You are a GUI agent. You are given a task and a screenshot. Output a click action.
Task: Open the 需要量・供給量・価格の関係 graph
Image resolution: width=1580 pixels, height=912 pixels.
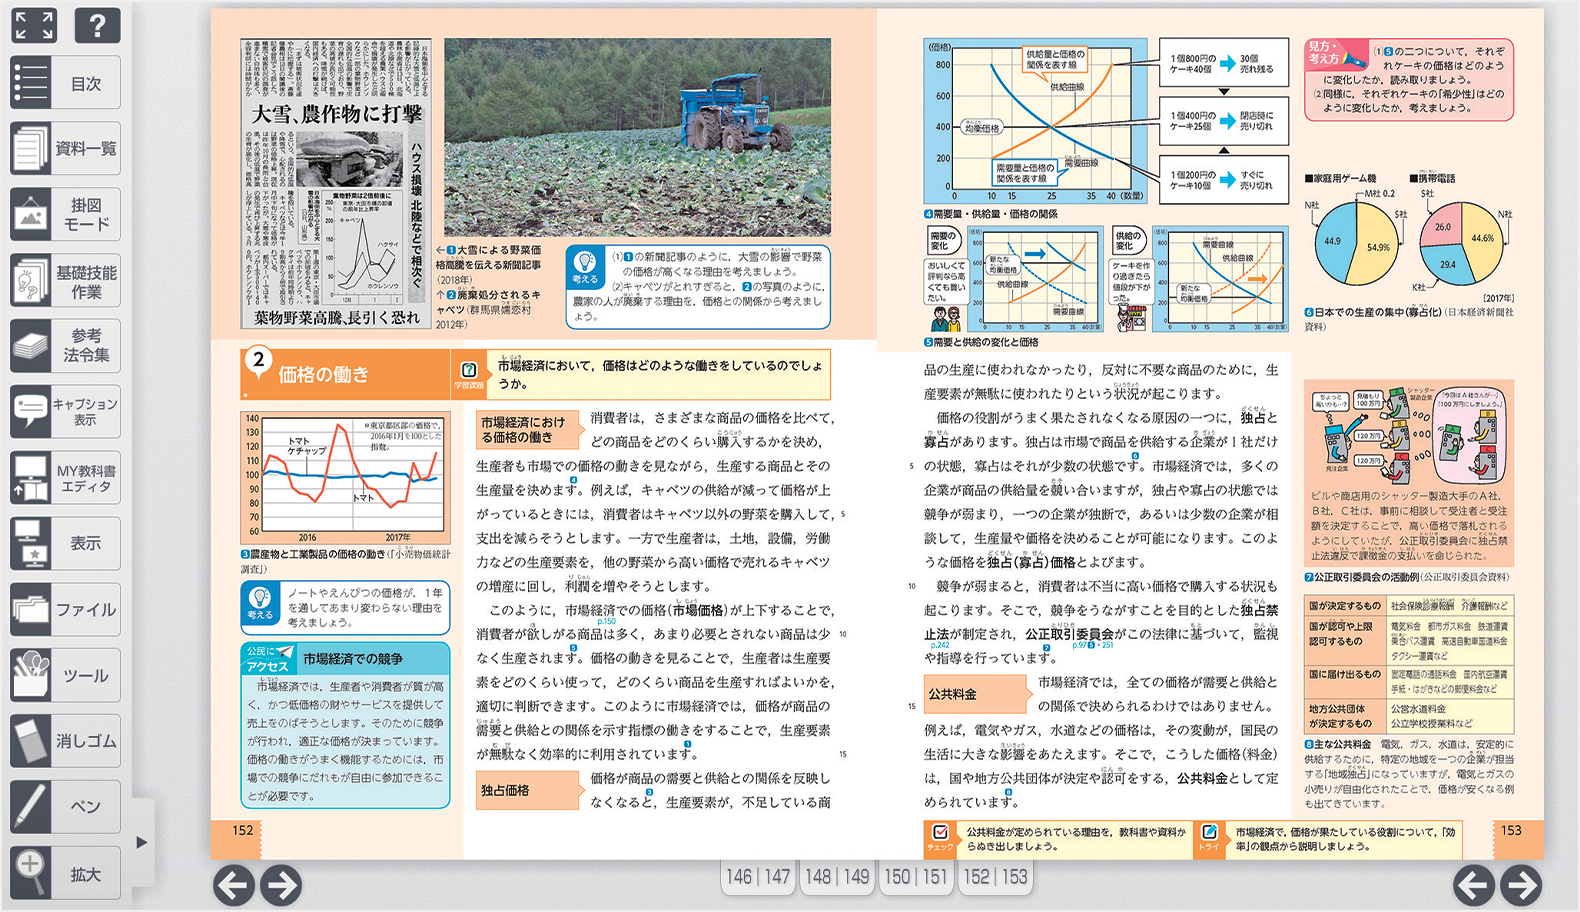tap(1035, 121)
